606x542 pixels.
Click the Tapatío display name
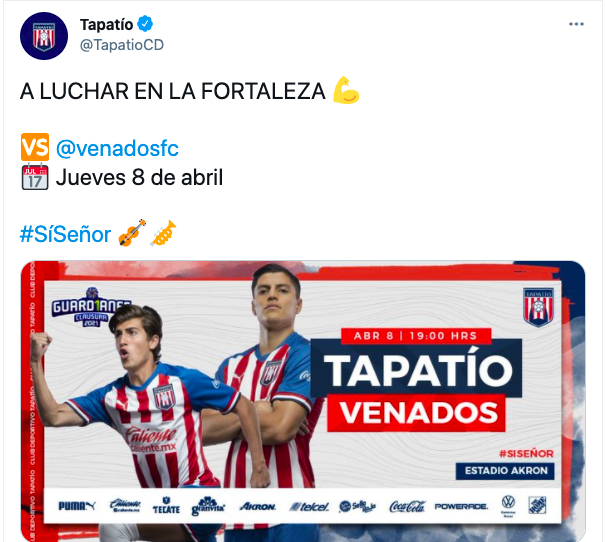(x=106, y=24)
